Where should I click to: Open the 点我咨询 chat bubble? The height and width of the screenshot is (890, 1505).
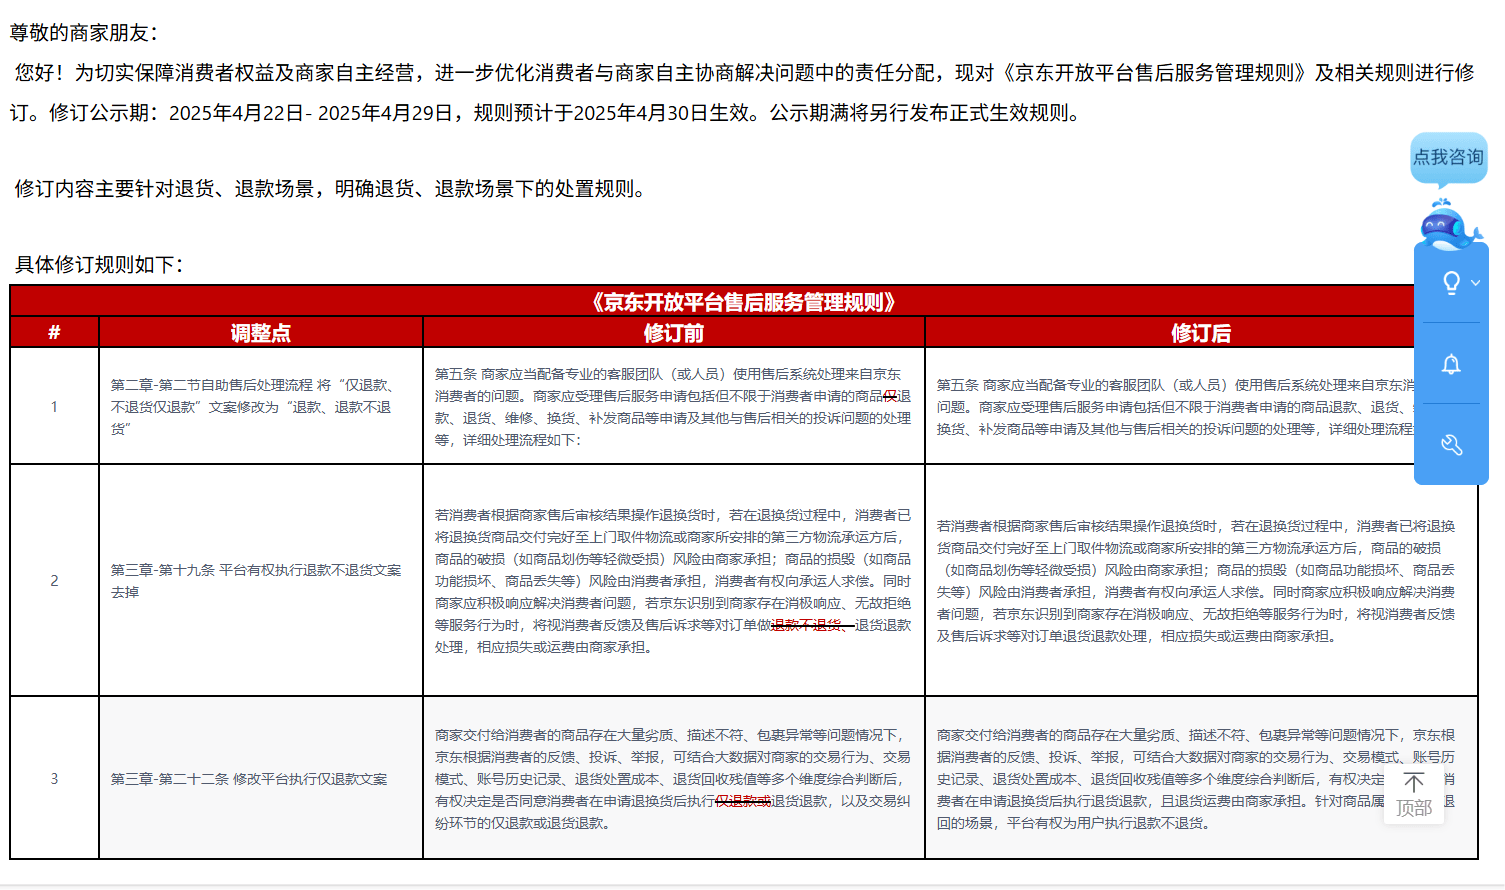coord(1449,158)
